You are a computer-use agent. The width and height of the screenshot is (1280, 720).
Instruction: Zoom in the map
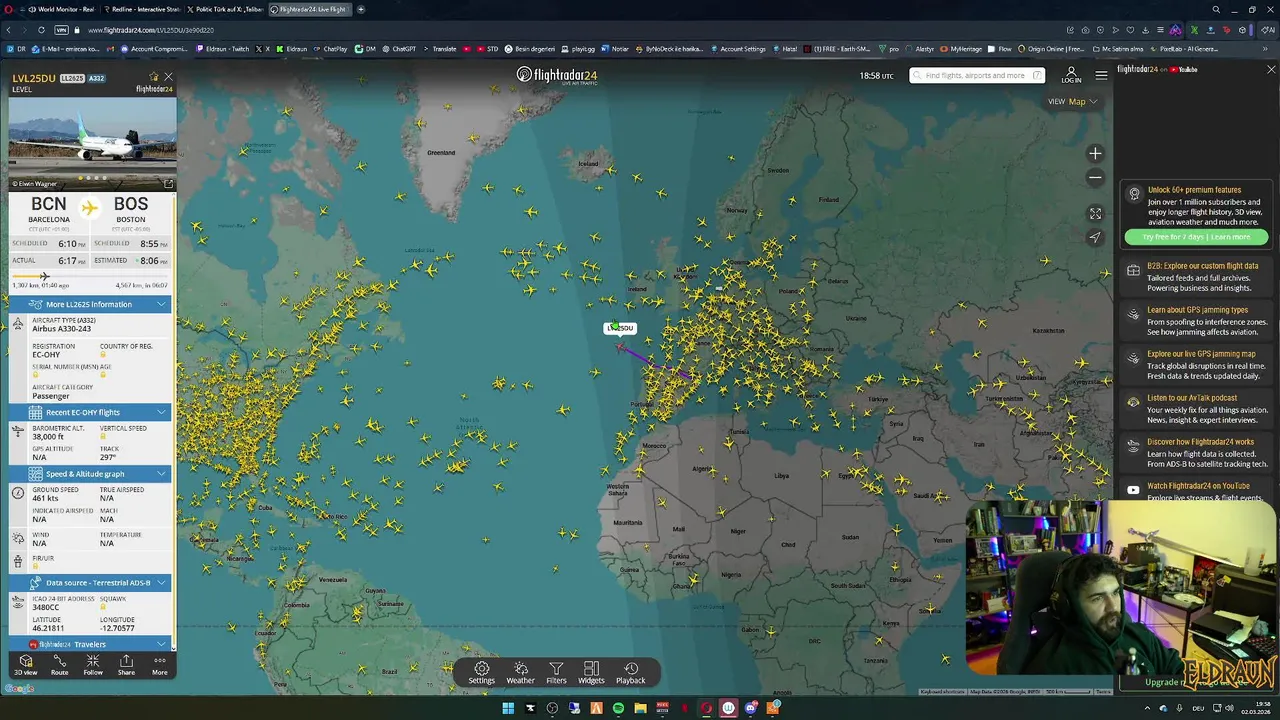pyautogui.click(x=1095, y=154)
